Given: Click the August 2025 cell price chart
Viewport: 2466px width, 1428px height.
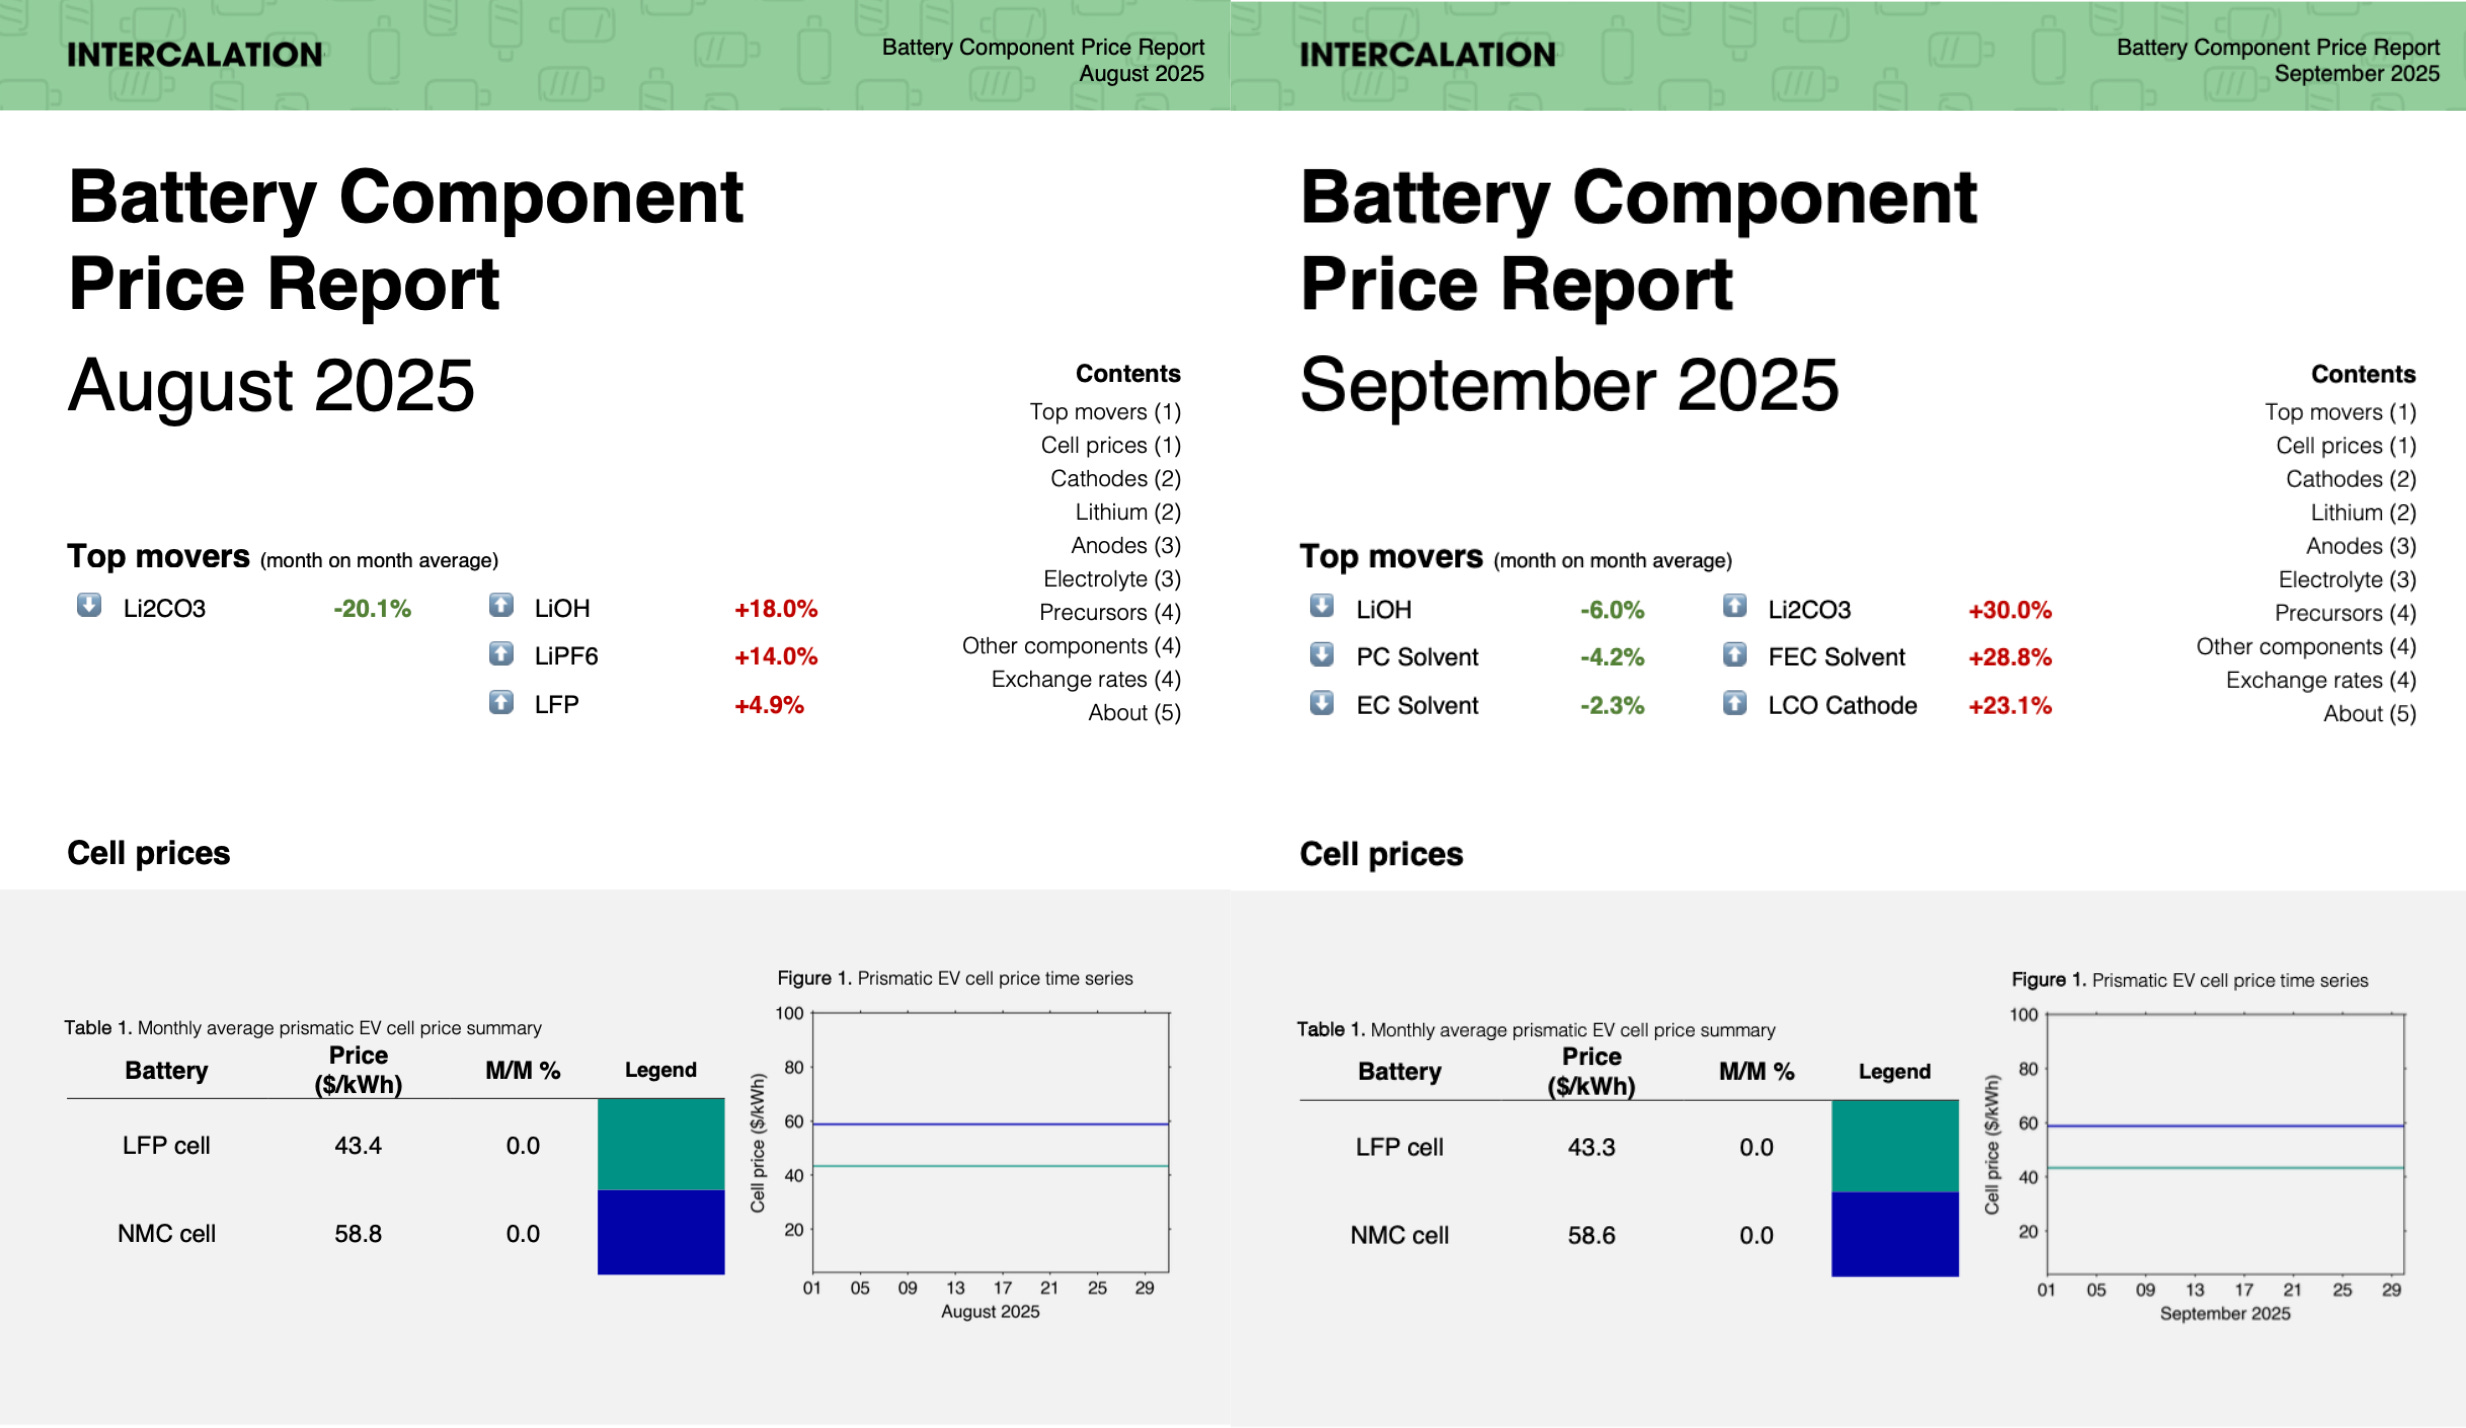Looking at the screenshot, I should [990, 1142].
